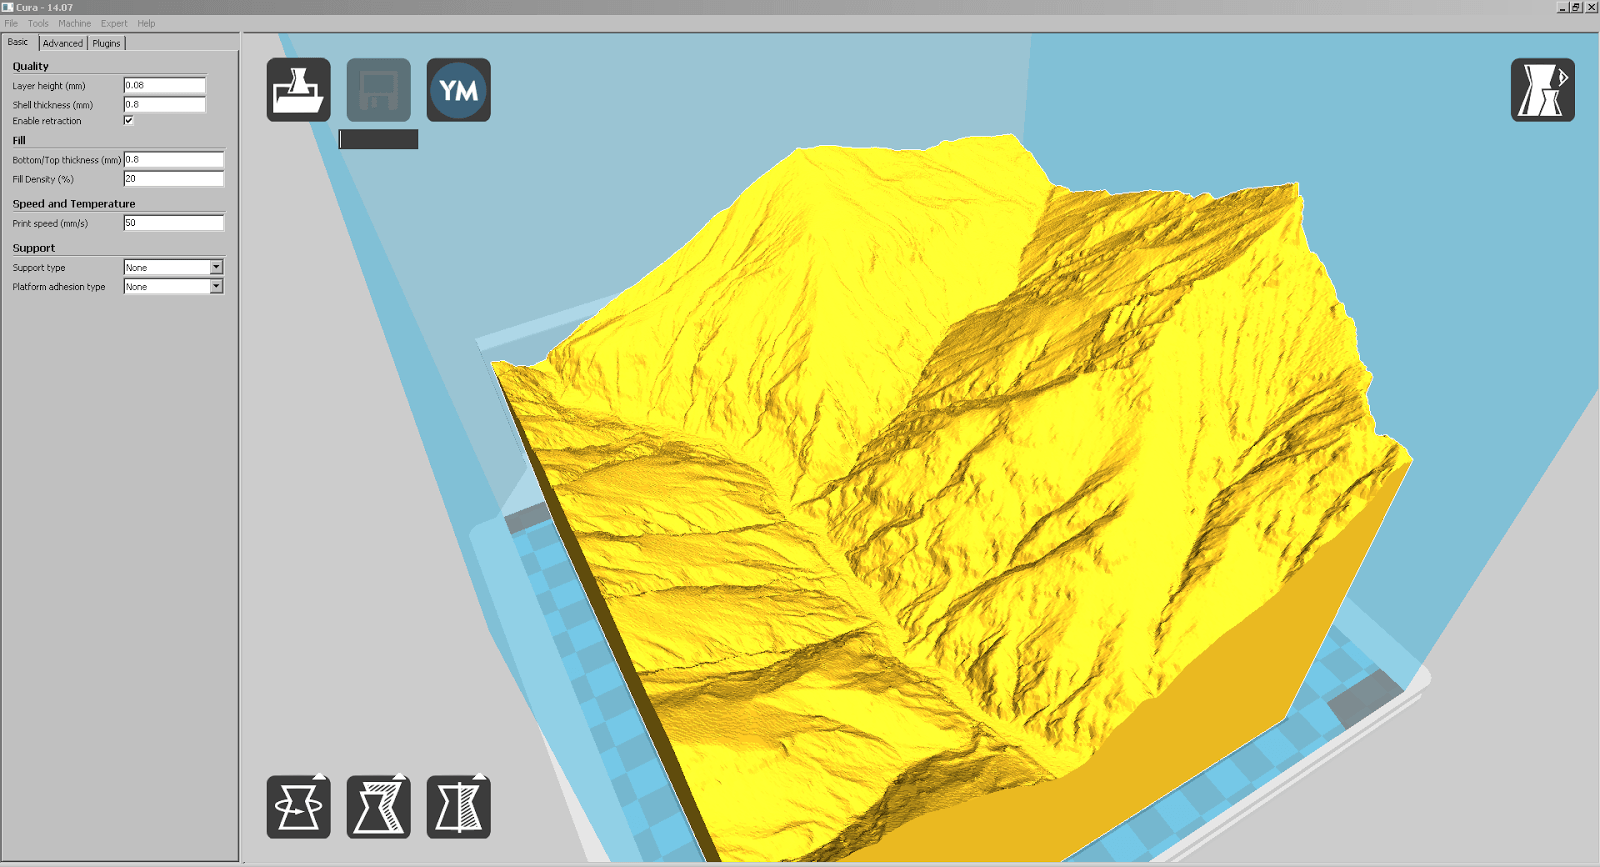Open the View mode icon

(x=1542, y=90)
